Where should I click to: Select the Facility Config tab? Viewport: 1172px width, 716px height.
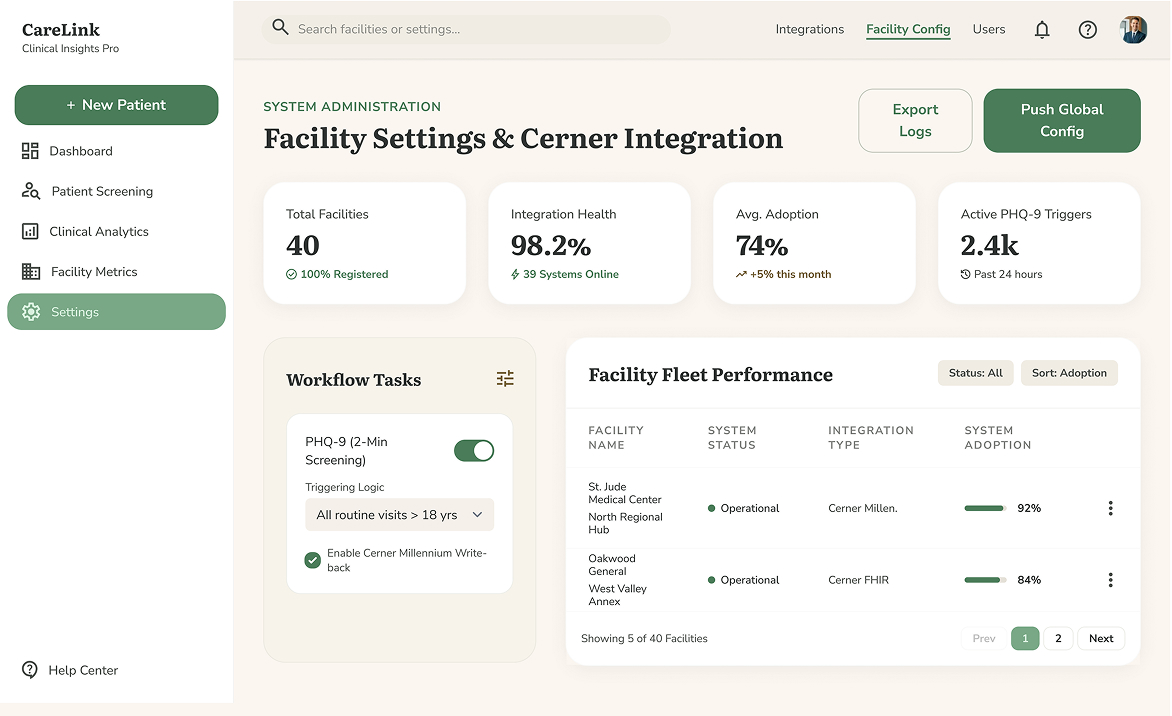908,29
